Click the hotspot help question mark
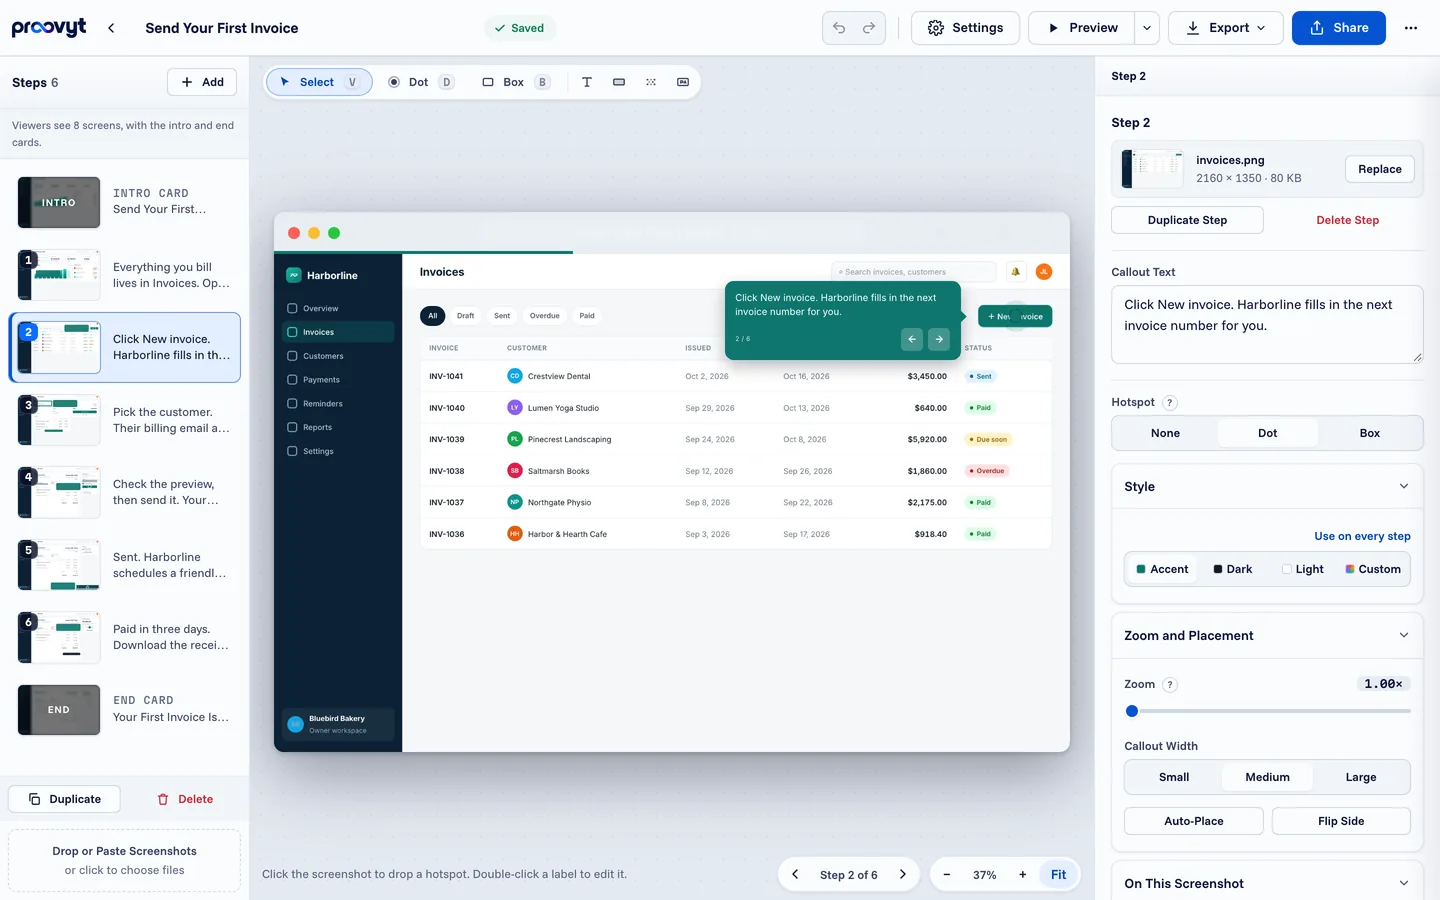 click(1170, 402)
